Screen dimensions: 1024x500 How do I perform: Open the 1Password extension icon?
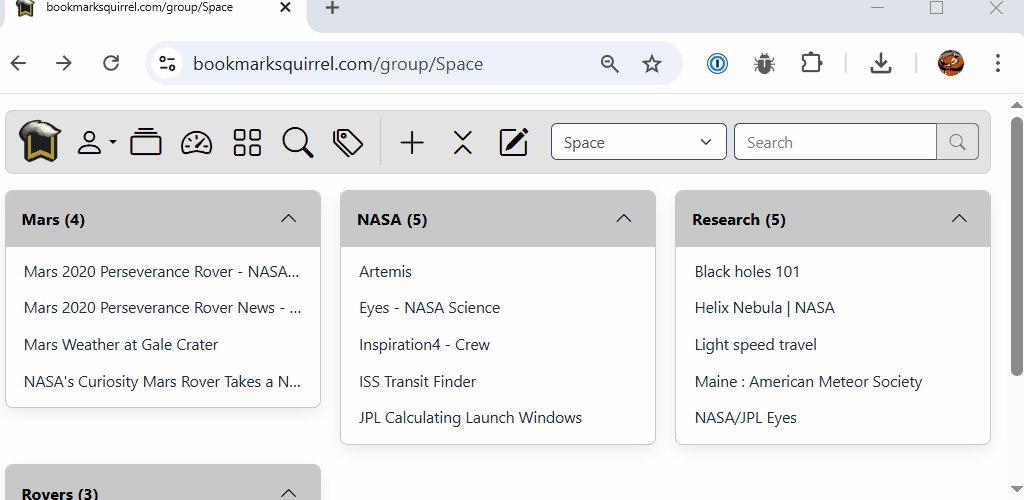[717, 63]
